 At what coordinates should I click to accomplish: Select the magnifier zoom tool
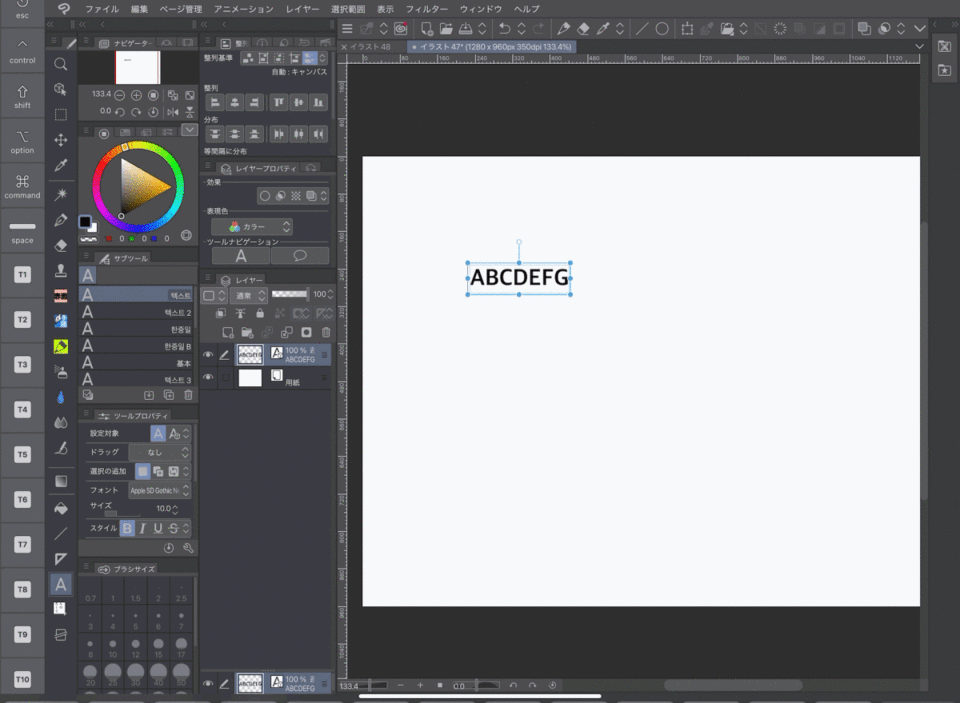(60, 64)
